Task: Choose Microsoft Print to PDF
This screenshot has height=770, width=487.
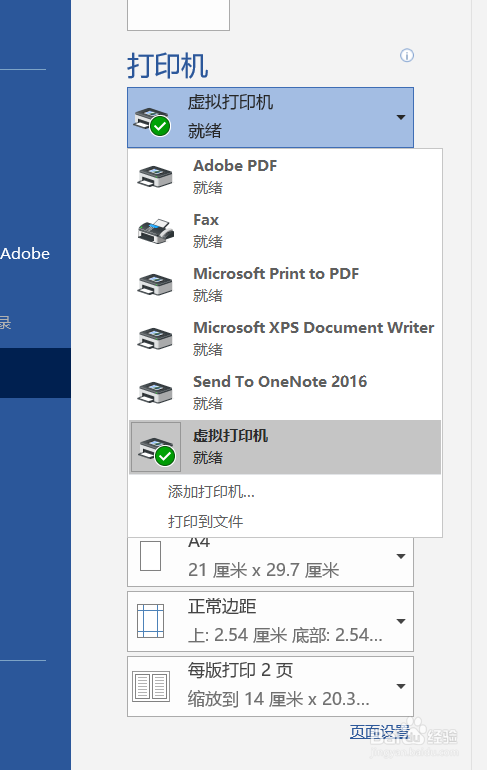Action: click(285, 285)
